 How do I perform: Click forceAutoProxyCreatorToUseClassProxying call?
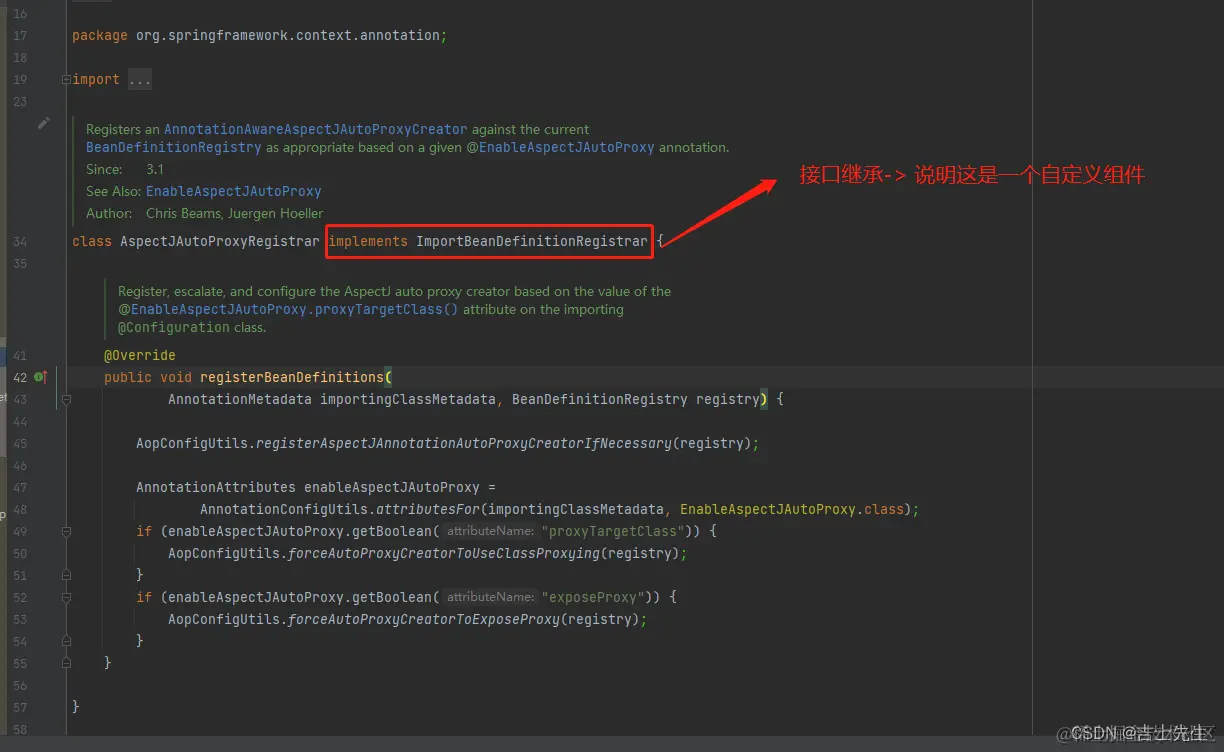tap(444, 553)
